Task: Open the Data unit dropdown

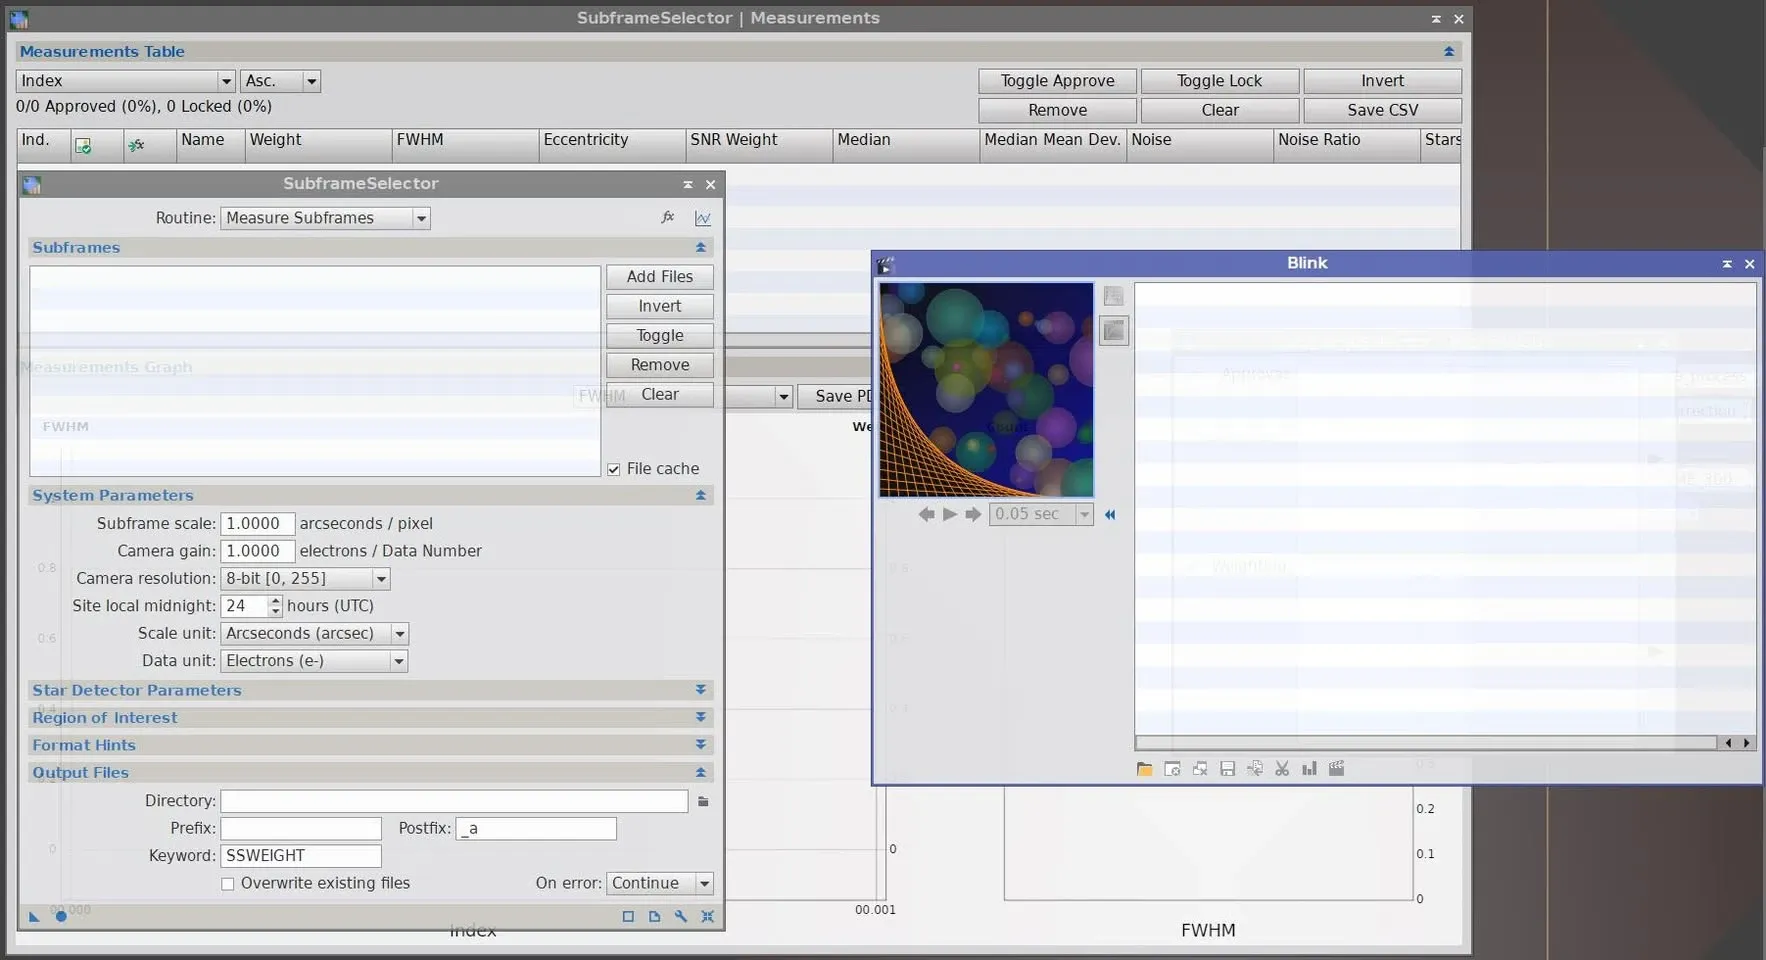Action: (314, 661)
